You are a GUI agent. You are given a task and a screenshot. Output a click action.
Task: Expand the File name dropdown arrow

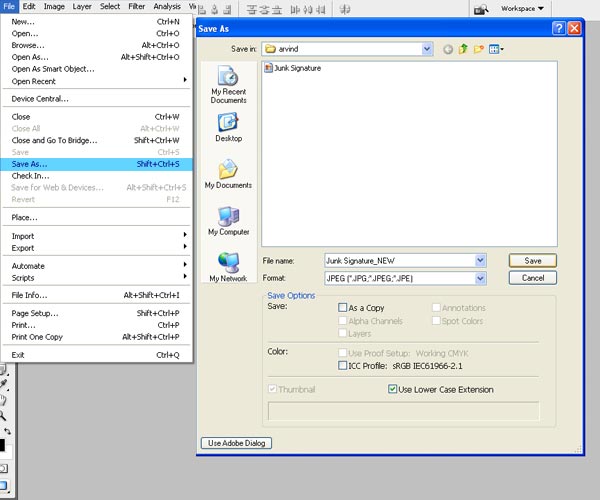pyautogui.click(x=480, y=261)
